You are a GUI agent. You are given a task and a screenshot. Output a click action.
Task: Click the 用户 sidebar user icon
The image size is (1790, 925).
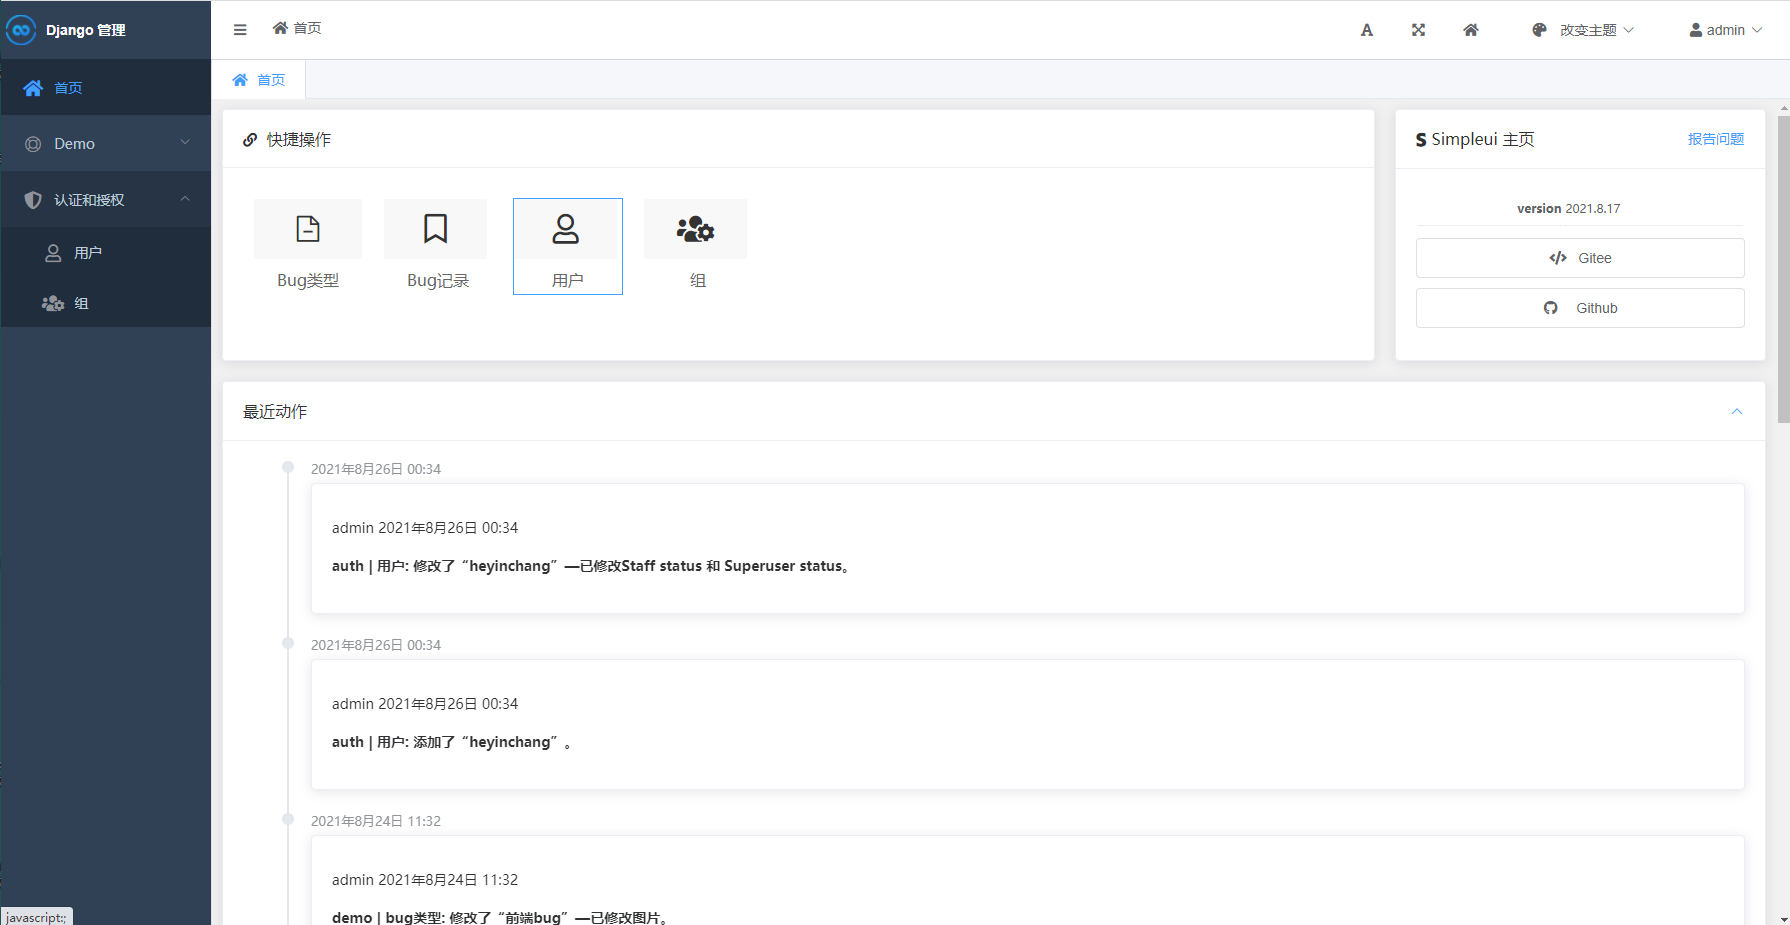(53, 252)
